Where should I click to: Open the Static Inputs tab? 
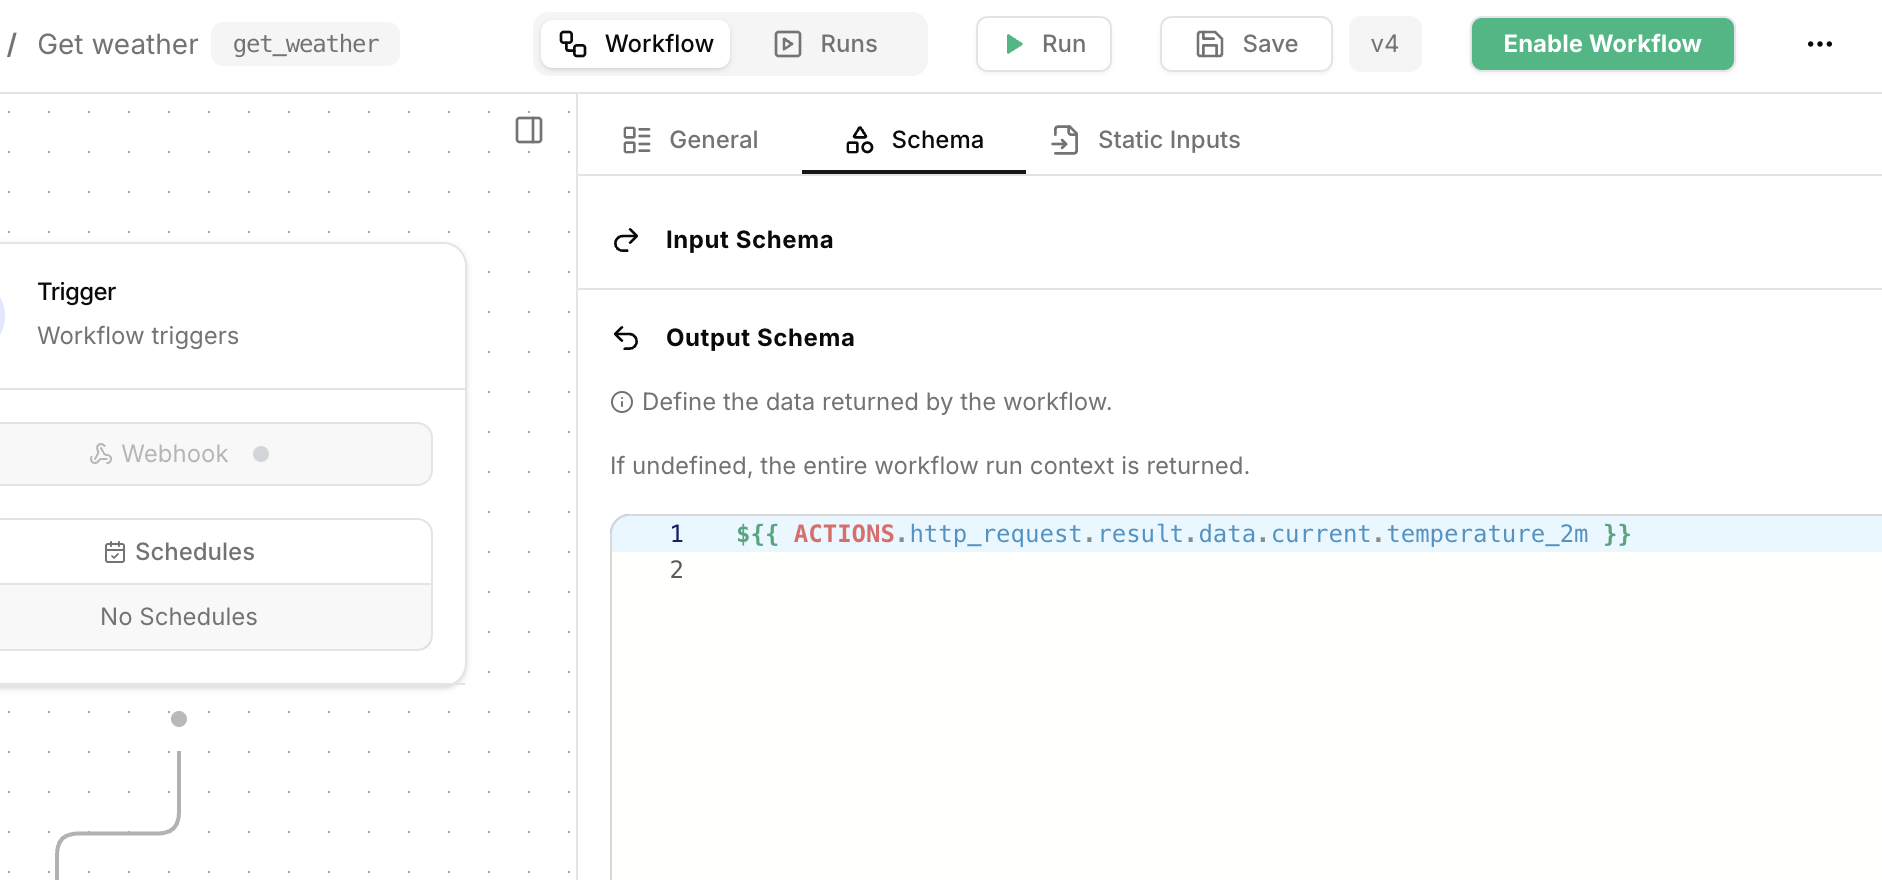point(1146,140)
